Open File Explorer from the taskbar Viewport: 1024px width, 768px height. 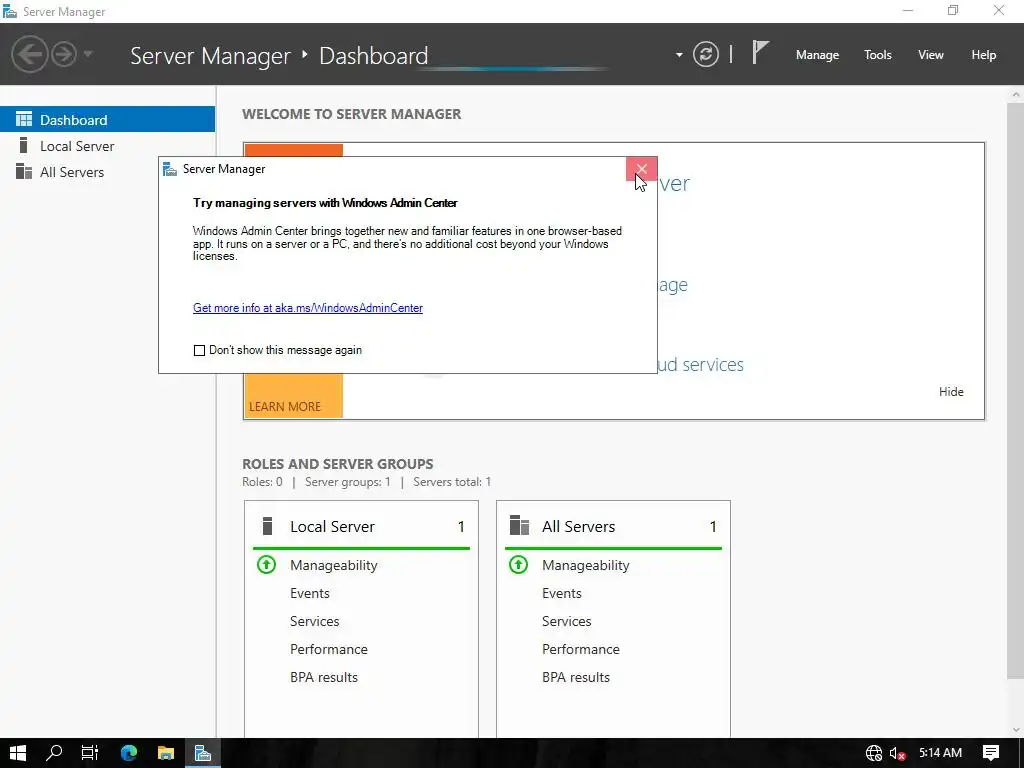(x=166, y=753)
